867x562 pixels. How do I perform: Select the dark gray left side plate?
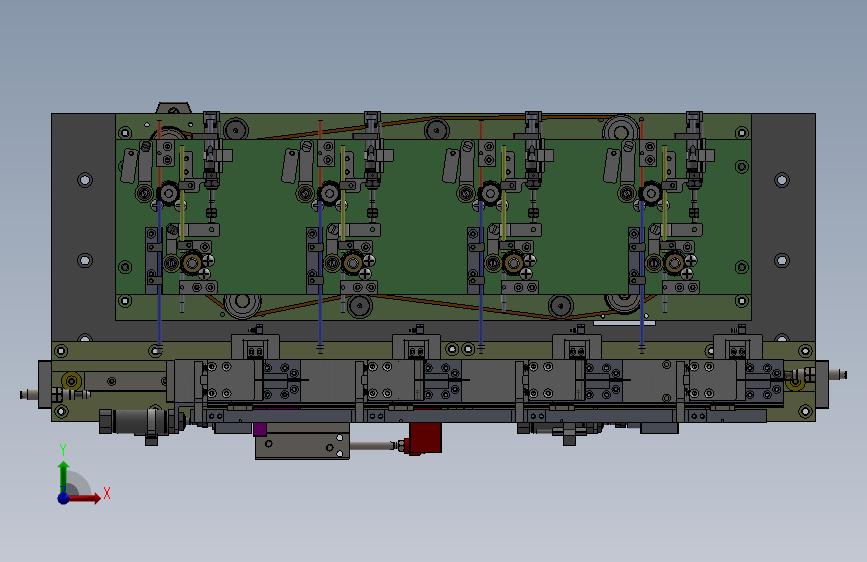[x=83, y=227]
